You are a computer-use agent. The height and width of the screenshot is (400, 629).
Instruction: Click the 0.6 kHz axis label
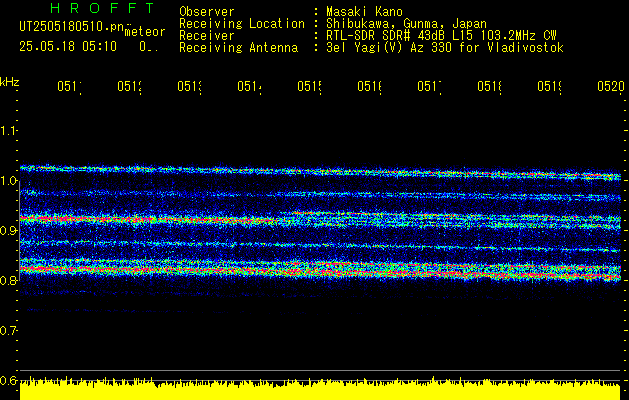point(9,380)
